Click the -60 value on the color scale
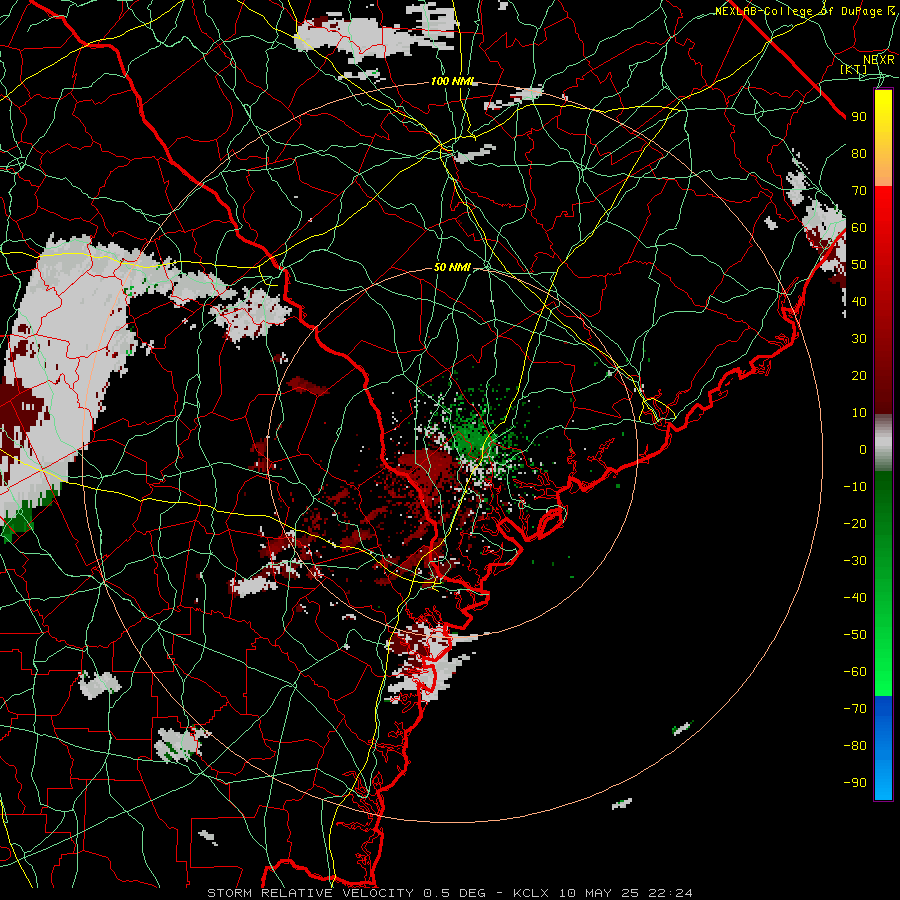This screenshot has height=900, width=900. [x=855, y=672]
